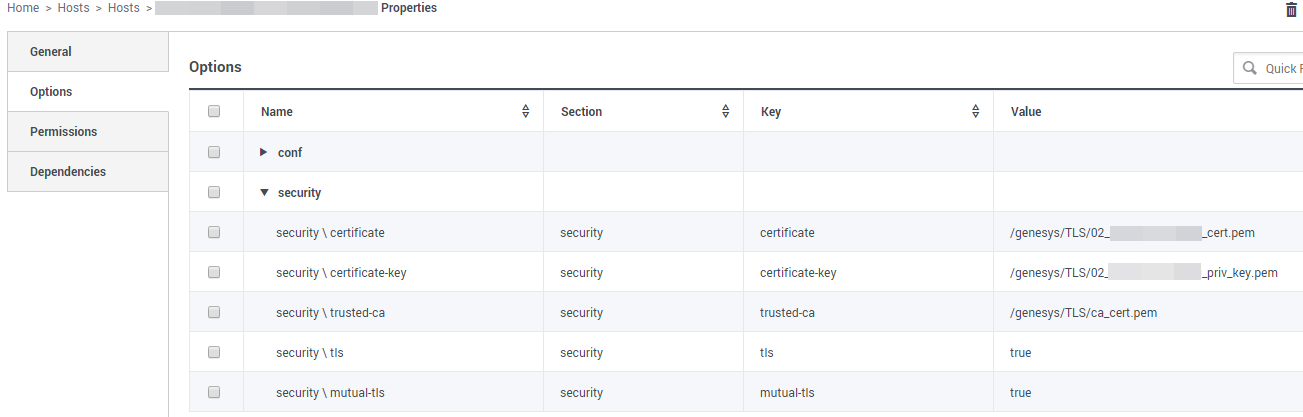Type in the Quick Filter field

pos(1282,69)
